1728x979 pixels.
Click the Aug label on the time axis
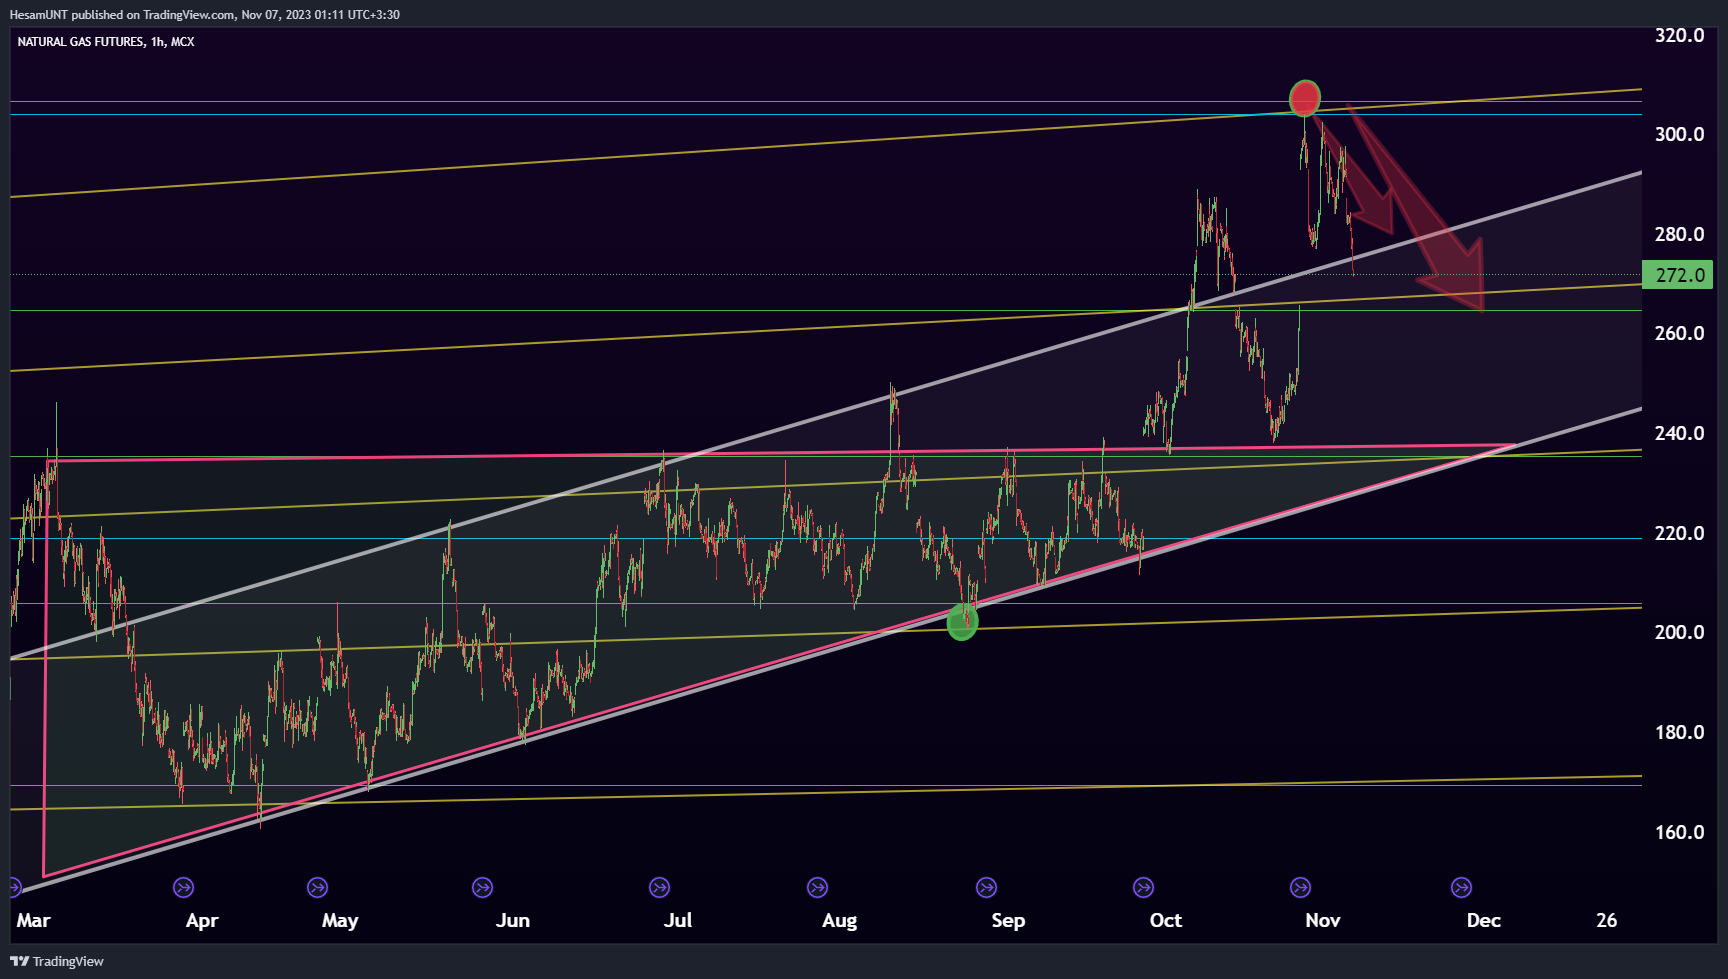pos(839,920)
